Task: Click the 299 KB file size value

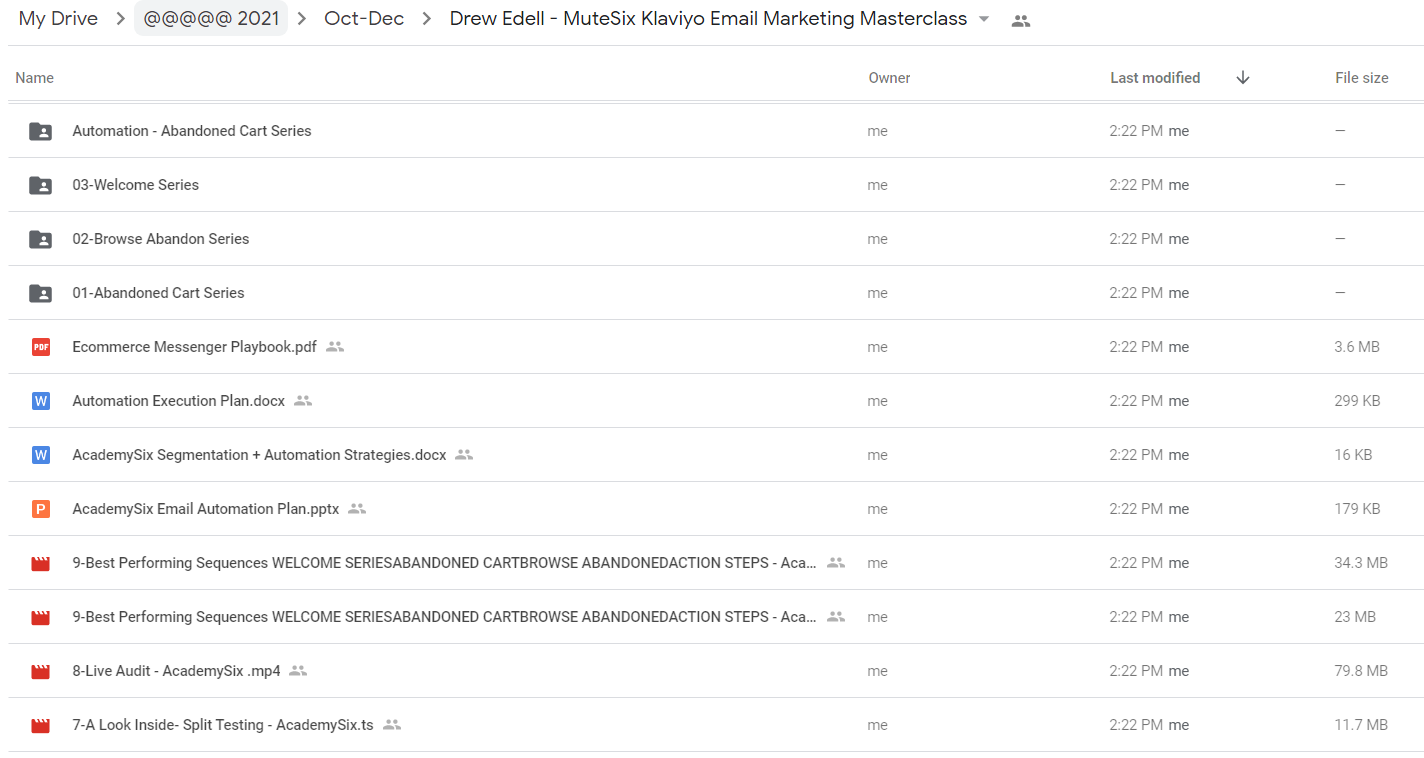Action: pyautogui.click(x=1358, y=401)
